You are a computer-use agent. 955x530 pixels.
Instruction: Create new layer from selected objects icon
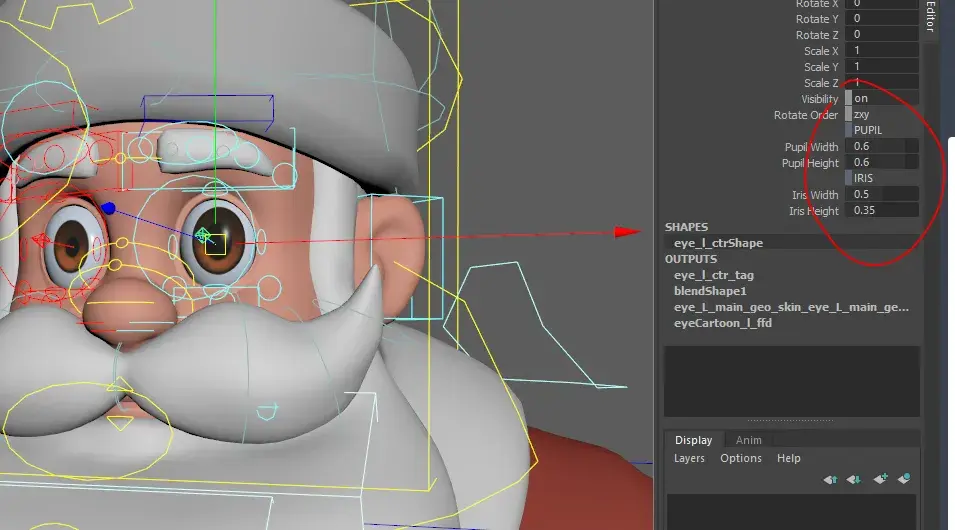click(x=904, y=480)
